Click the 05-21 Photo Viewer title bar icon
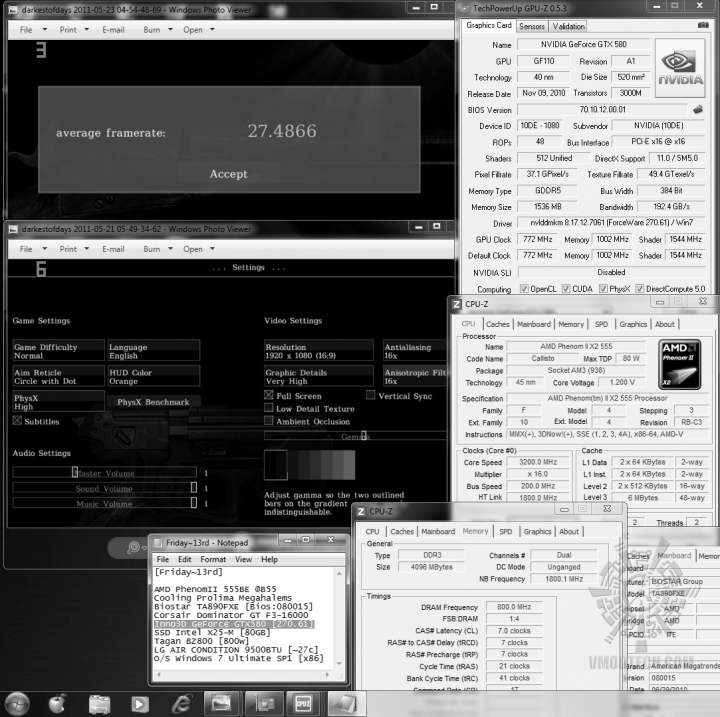 click(x=13, y=229)
